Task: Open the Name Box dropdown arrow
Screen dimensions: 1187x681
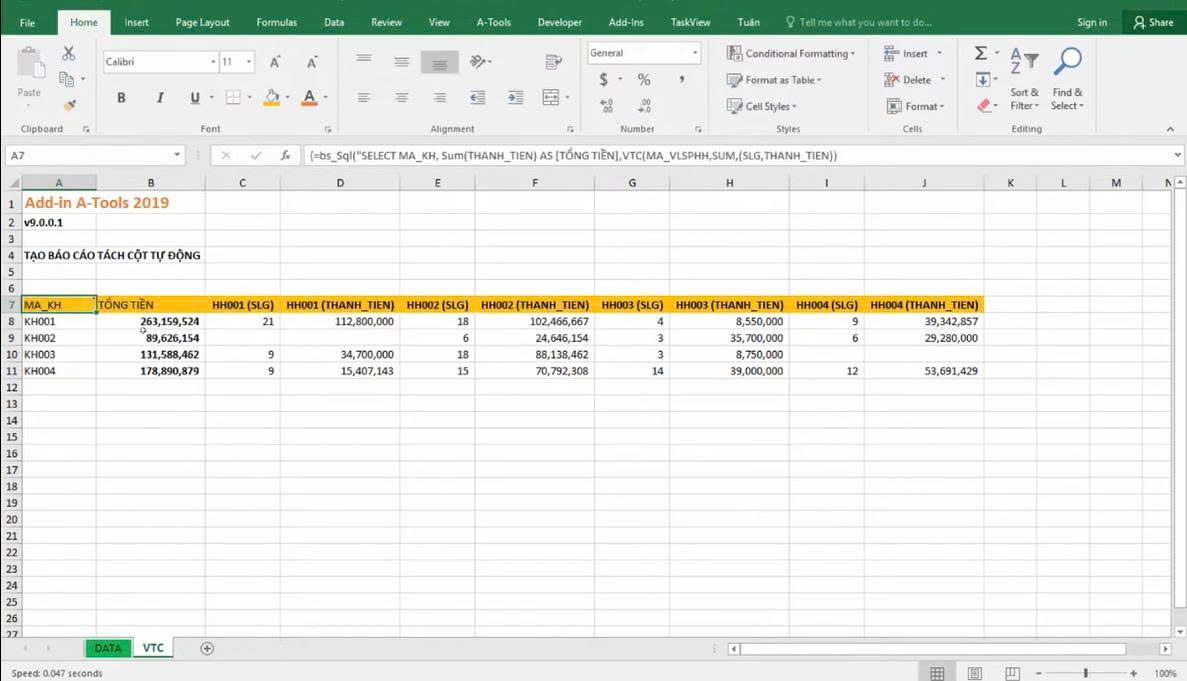Action: pos(177,156)
